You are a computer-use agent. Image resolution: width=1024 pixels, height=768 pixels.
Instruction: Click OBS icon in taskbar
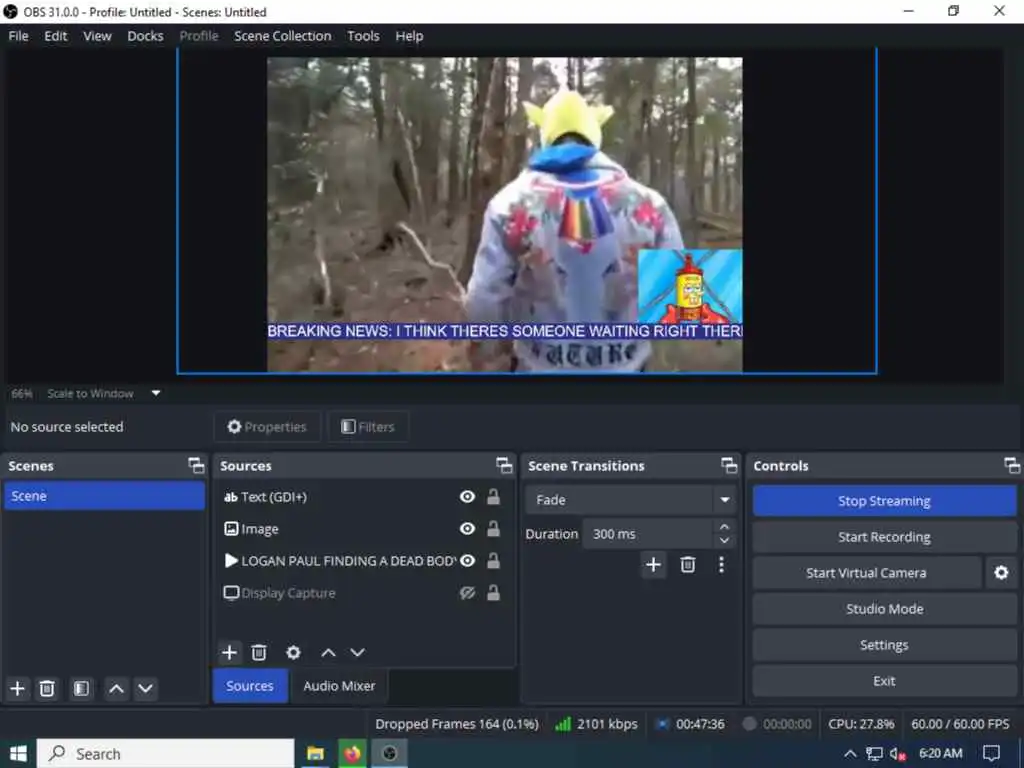[x=390, y=754]
